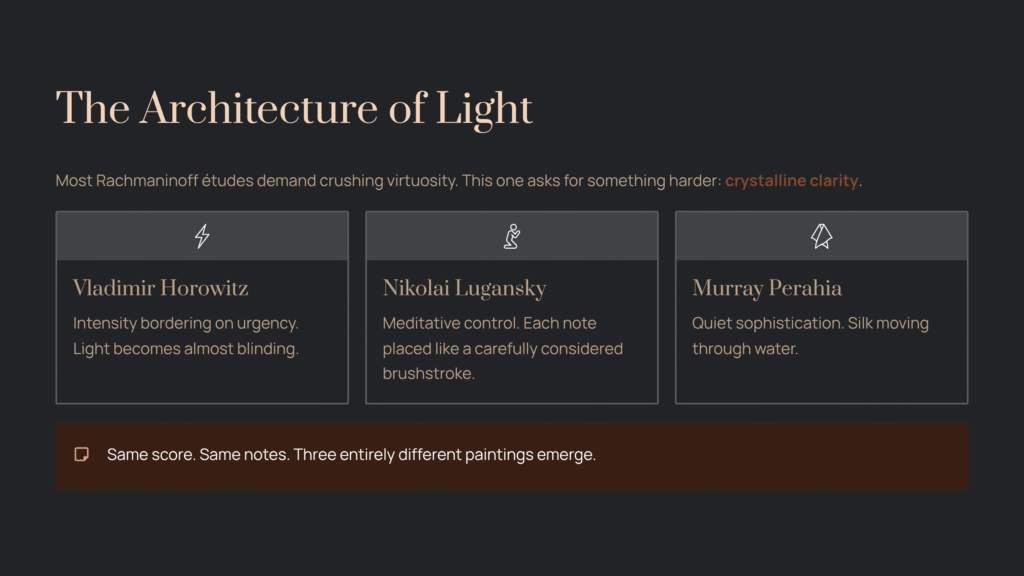Screen dimensions: 1024x576
Task: Select the "Nikolai Lugansky" card heading
Action: 464,289
